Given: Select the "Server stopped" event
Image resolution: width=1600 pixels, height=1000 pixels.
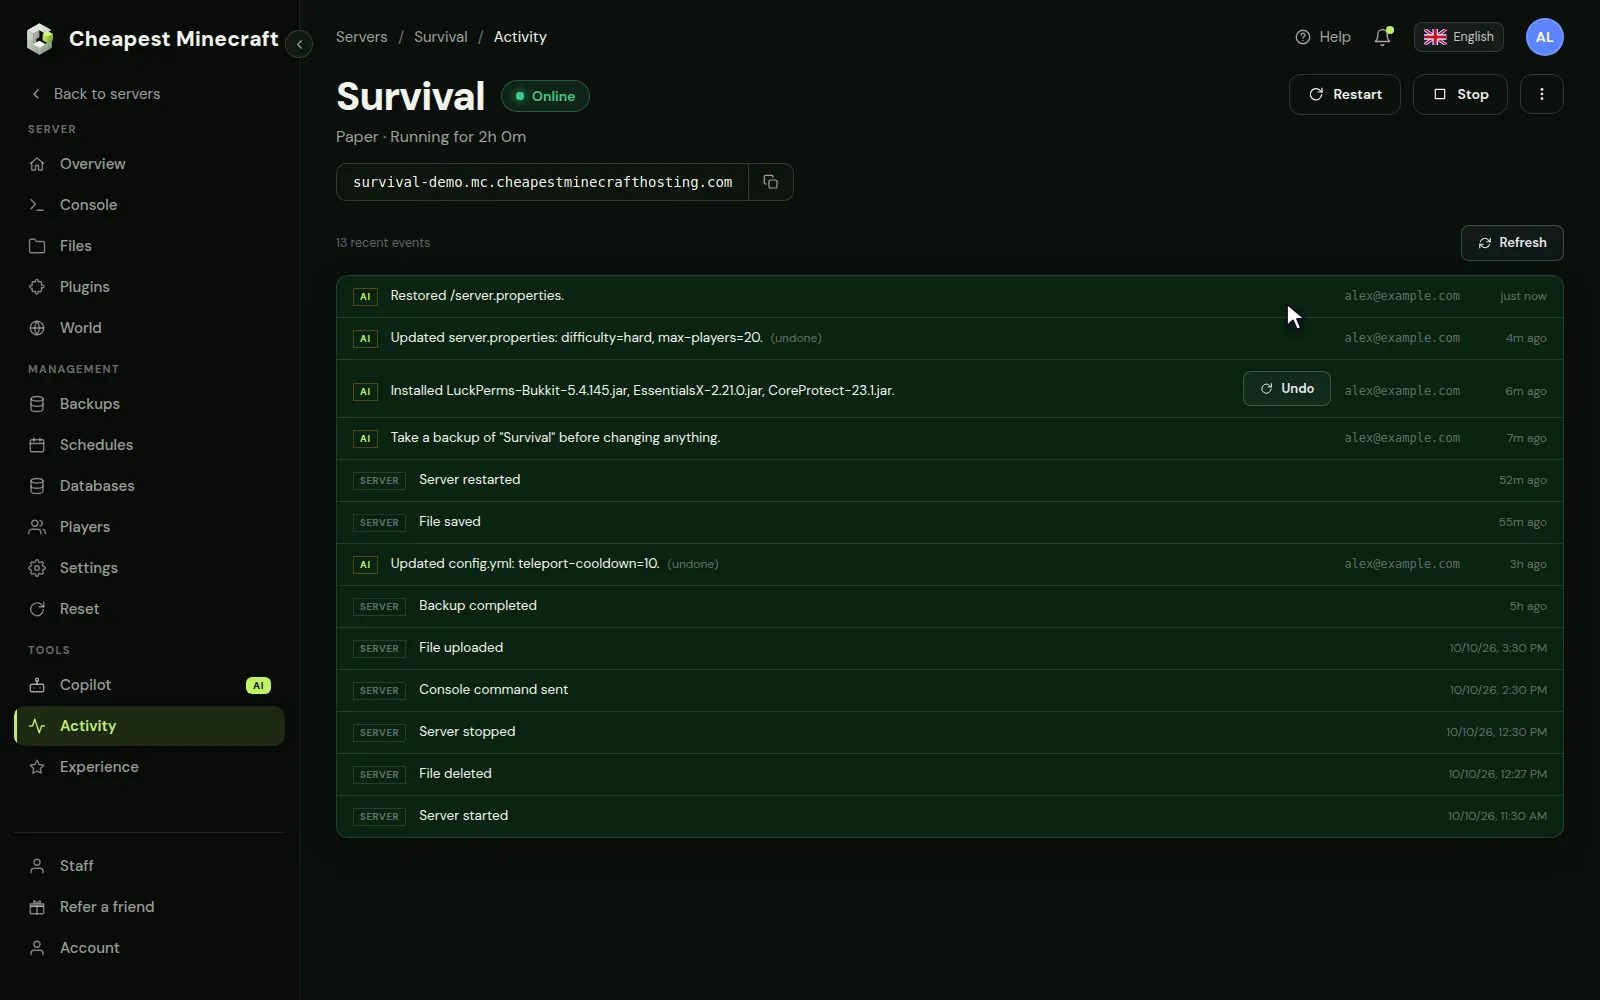Looking at the screenshot, I should (x=950, y=733).
